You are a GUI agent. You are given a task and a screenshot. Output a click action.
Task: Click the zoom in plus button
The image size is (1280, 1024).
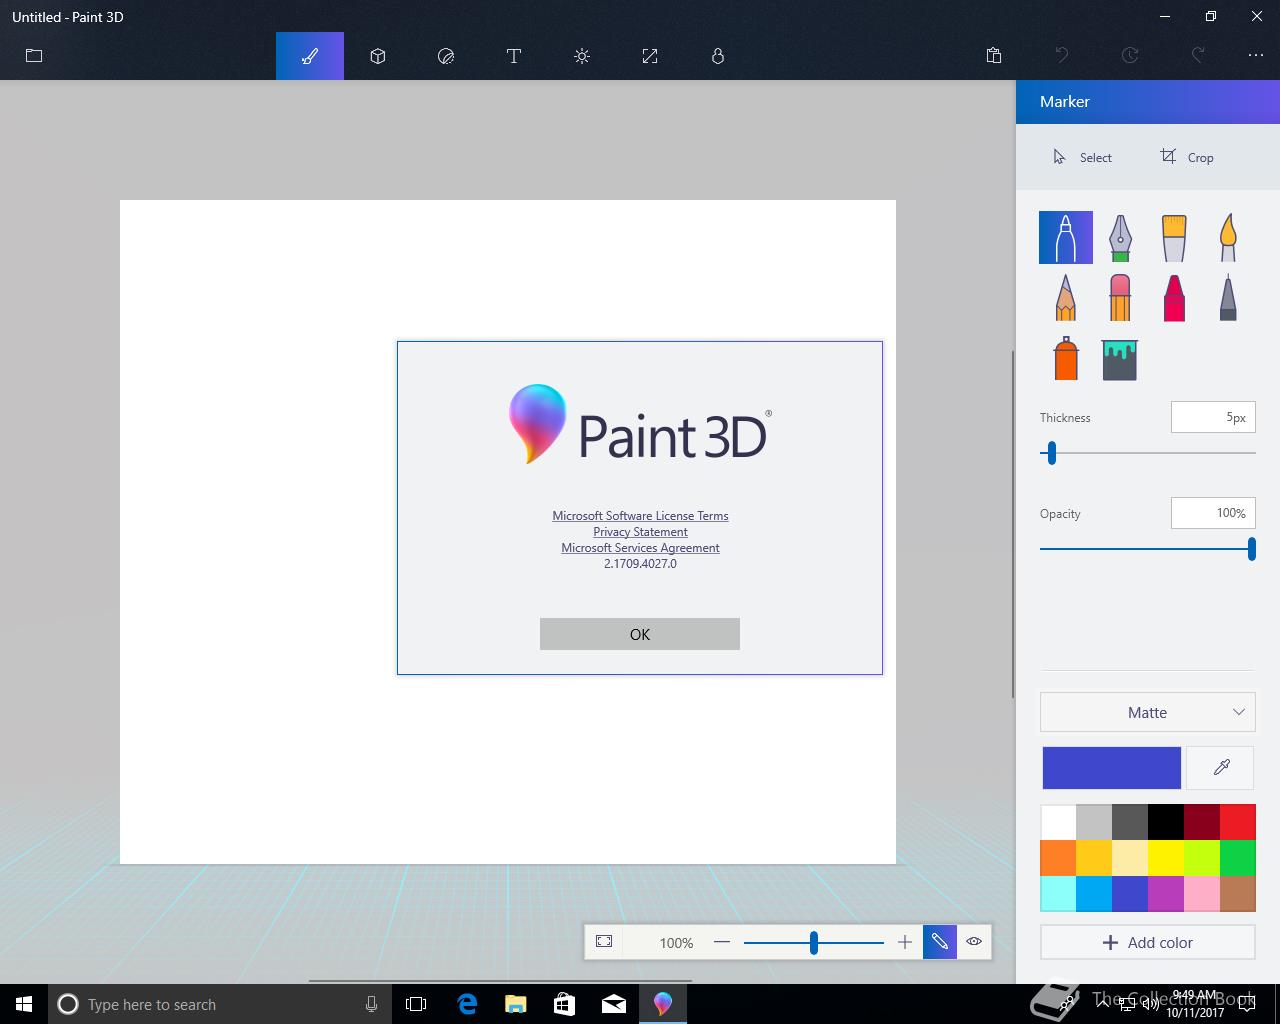point(905,942)
